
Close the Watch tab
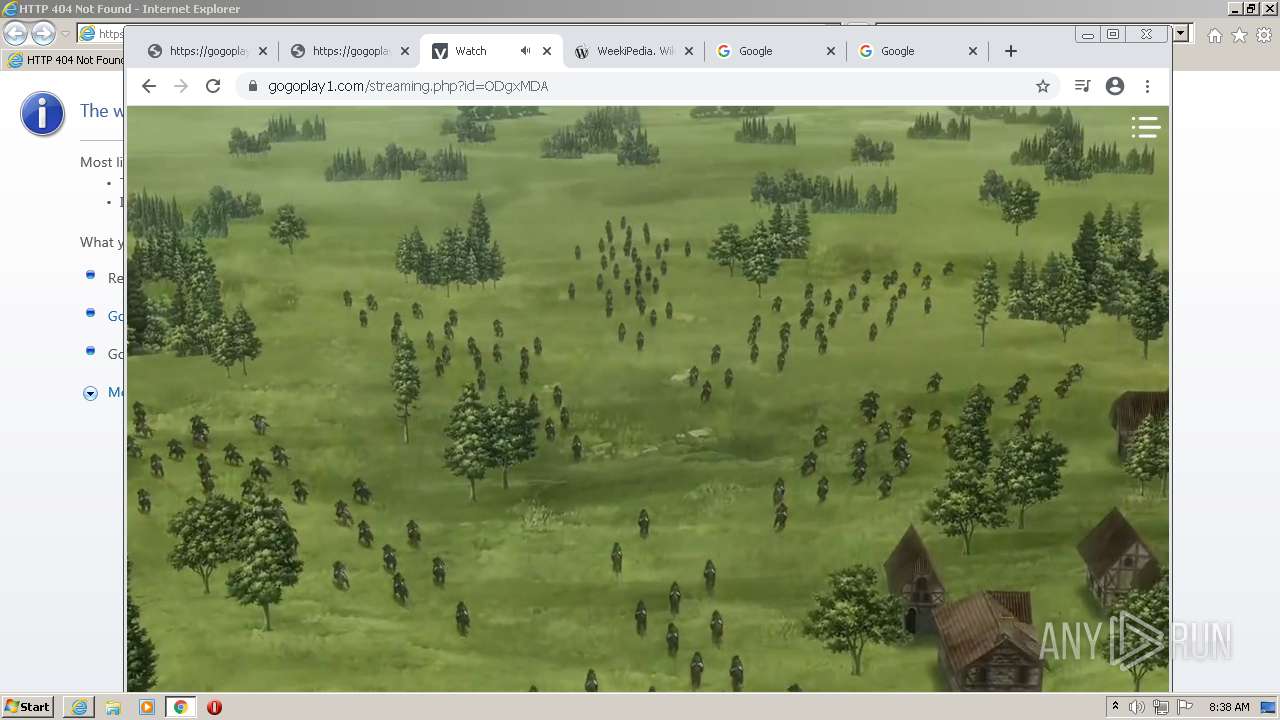click(547, 51)
